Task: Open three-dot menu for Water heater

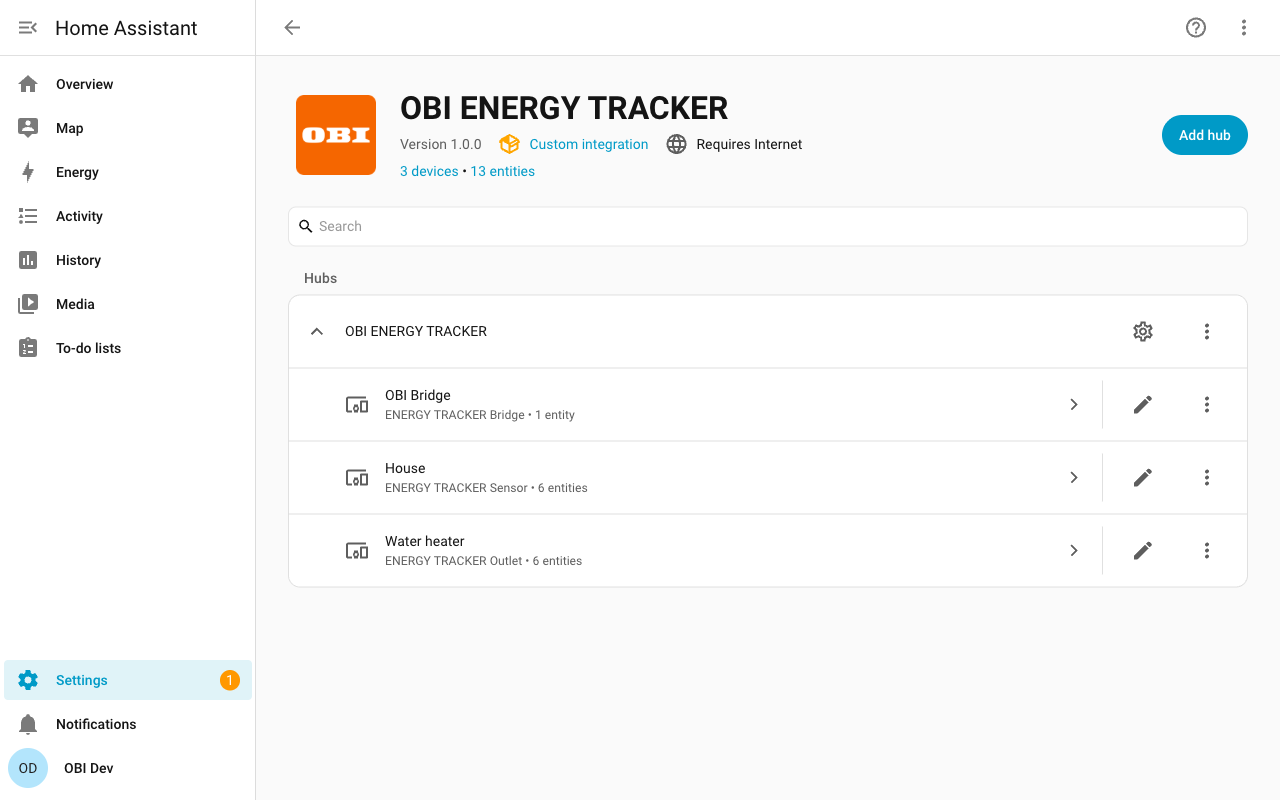Action: tap(1207, 550)
